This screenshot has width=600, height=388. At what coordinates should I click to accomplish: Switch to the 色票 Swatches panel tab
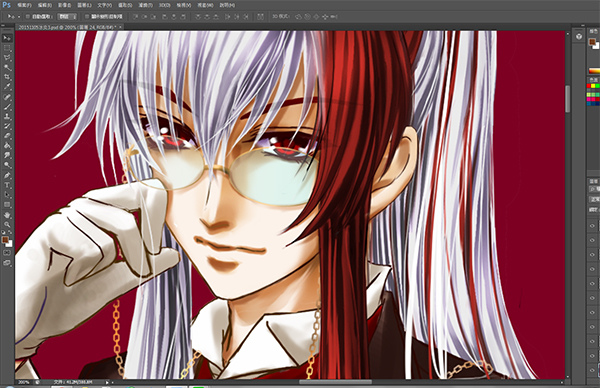point(593,80)
